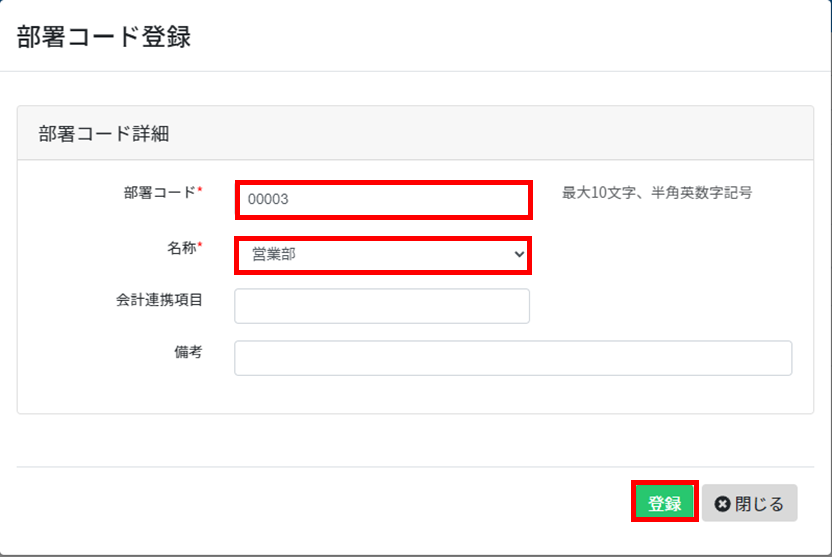Viewport: 832px width, 557px height.
Task: Click the green 登録 button
Action: [664, 502]
